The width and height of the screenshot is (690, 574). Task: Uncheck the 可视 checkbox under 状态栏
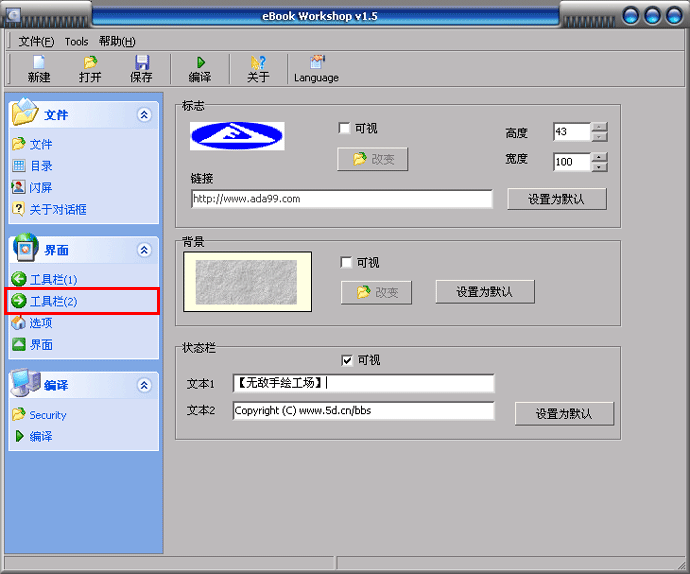[x=347, y=361]
